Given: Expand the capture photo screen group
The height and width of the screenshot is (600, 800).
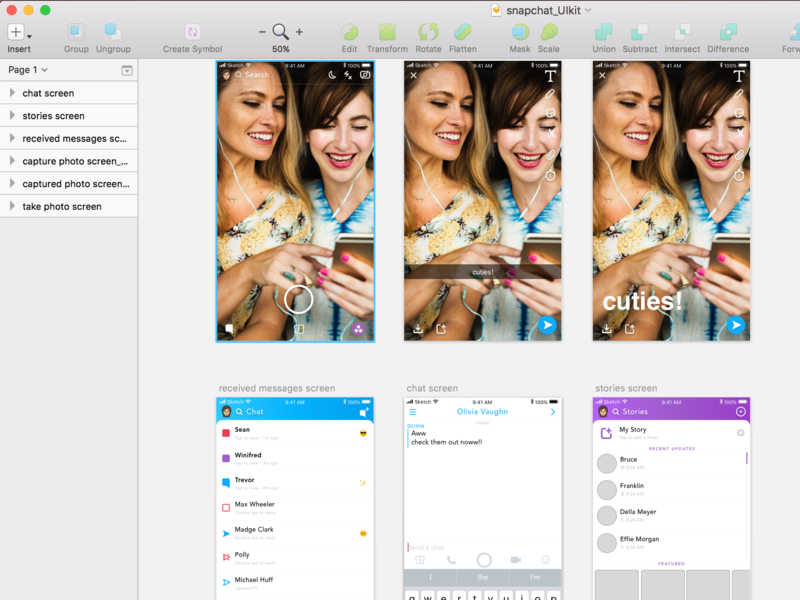Looking at the screenshot, I should coord(12,161).
